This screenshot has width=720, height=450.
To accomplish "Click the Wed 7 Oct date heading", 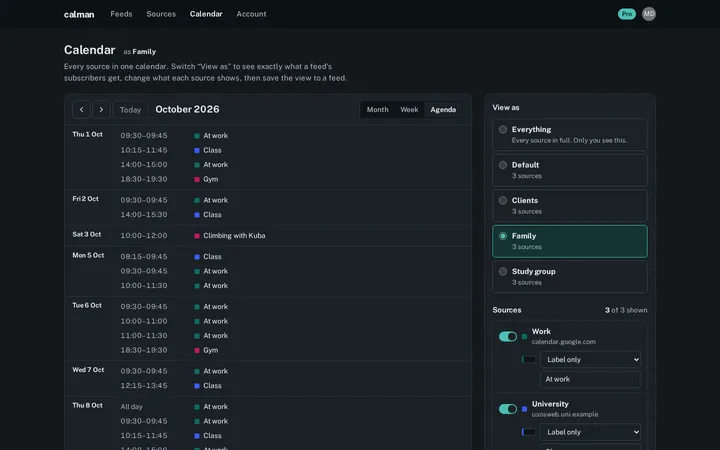I will (88, 370).
